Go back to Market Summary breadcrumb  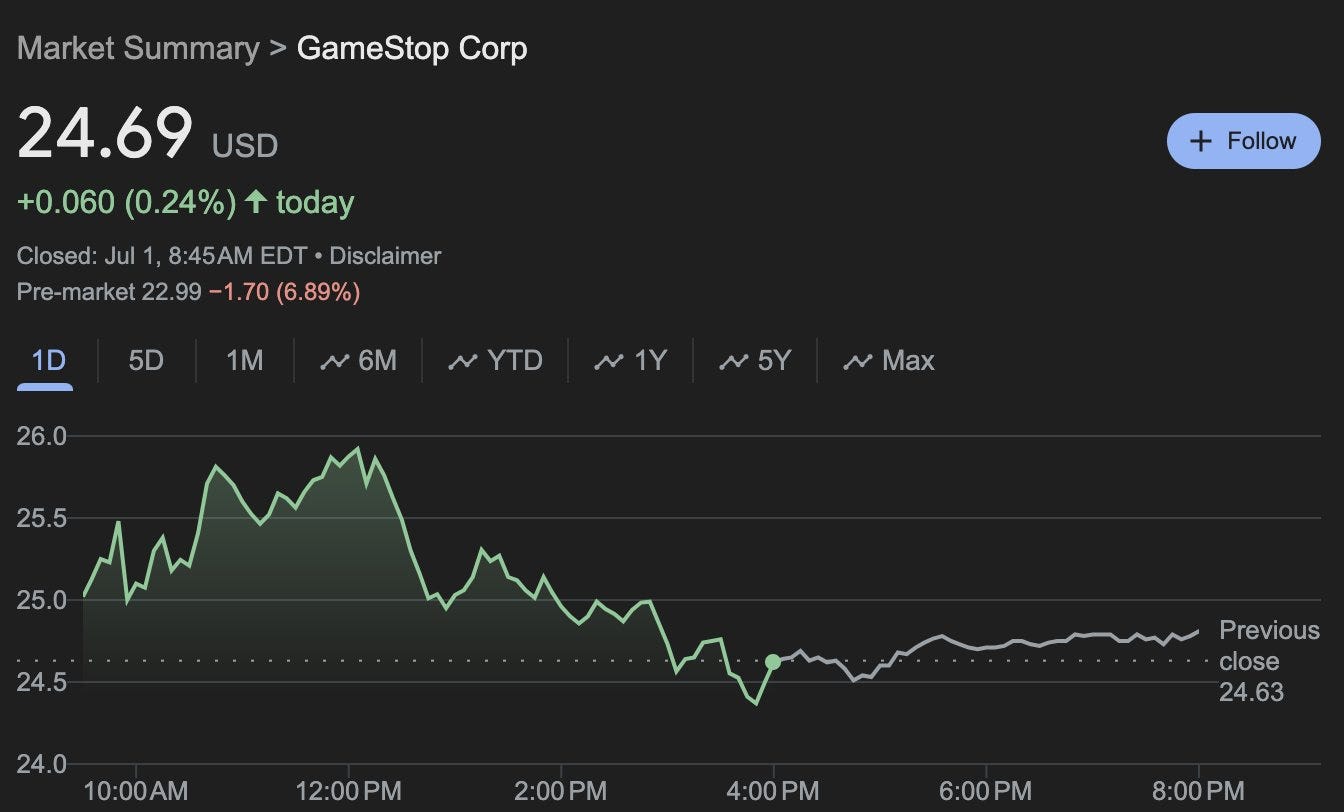pos(138,49)
